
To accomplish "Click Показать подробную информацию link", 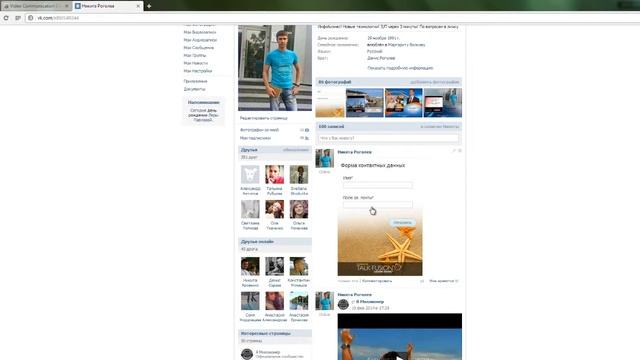I will pos(400,68).
